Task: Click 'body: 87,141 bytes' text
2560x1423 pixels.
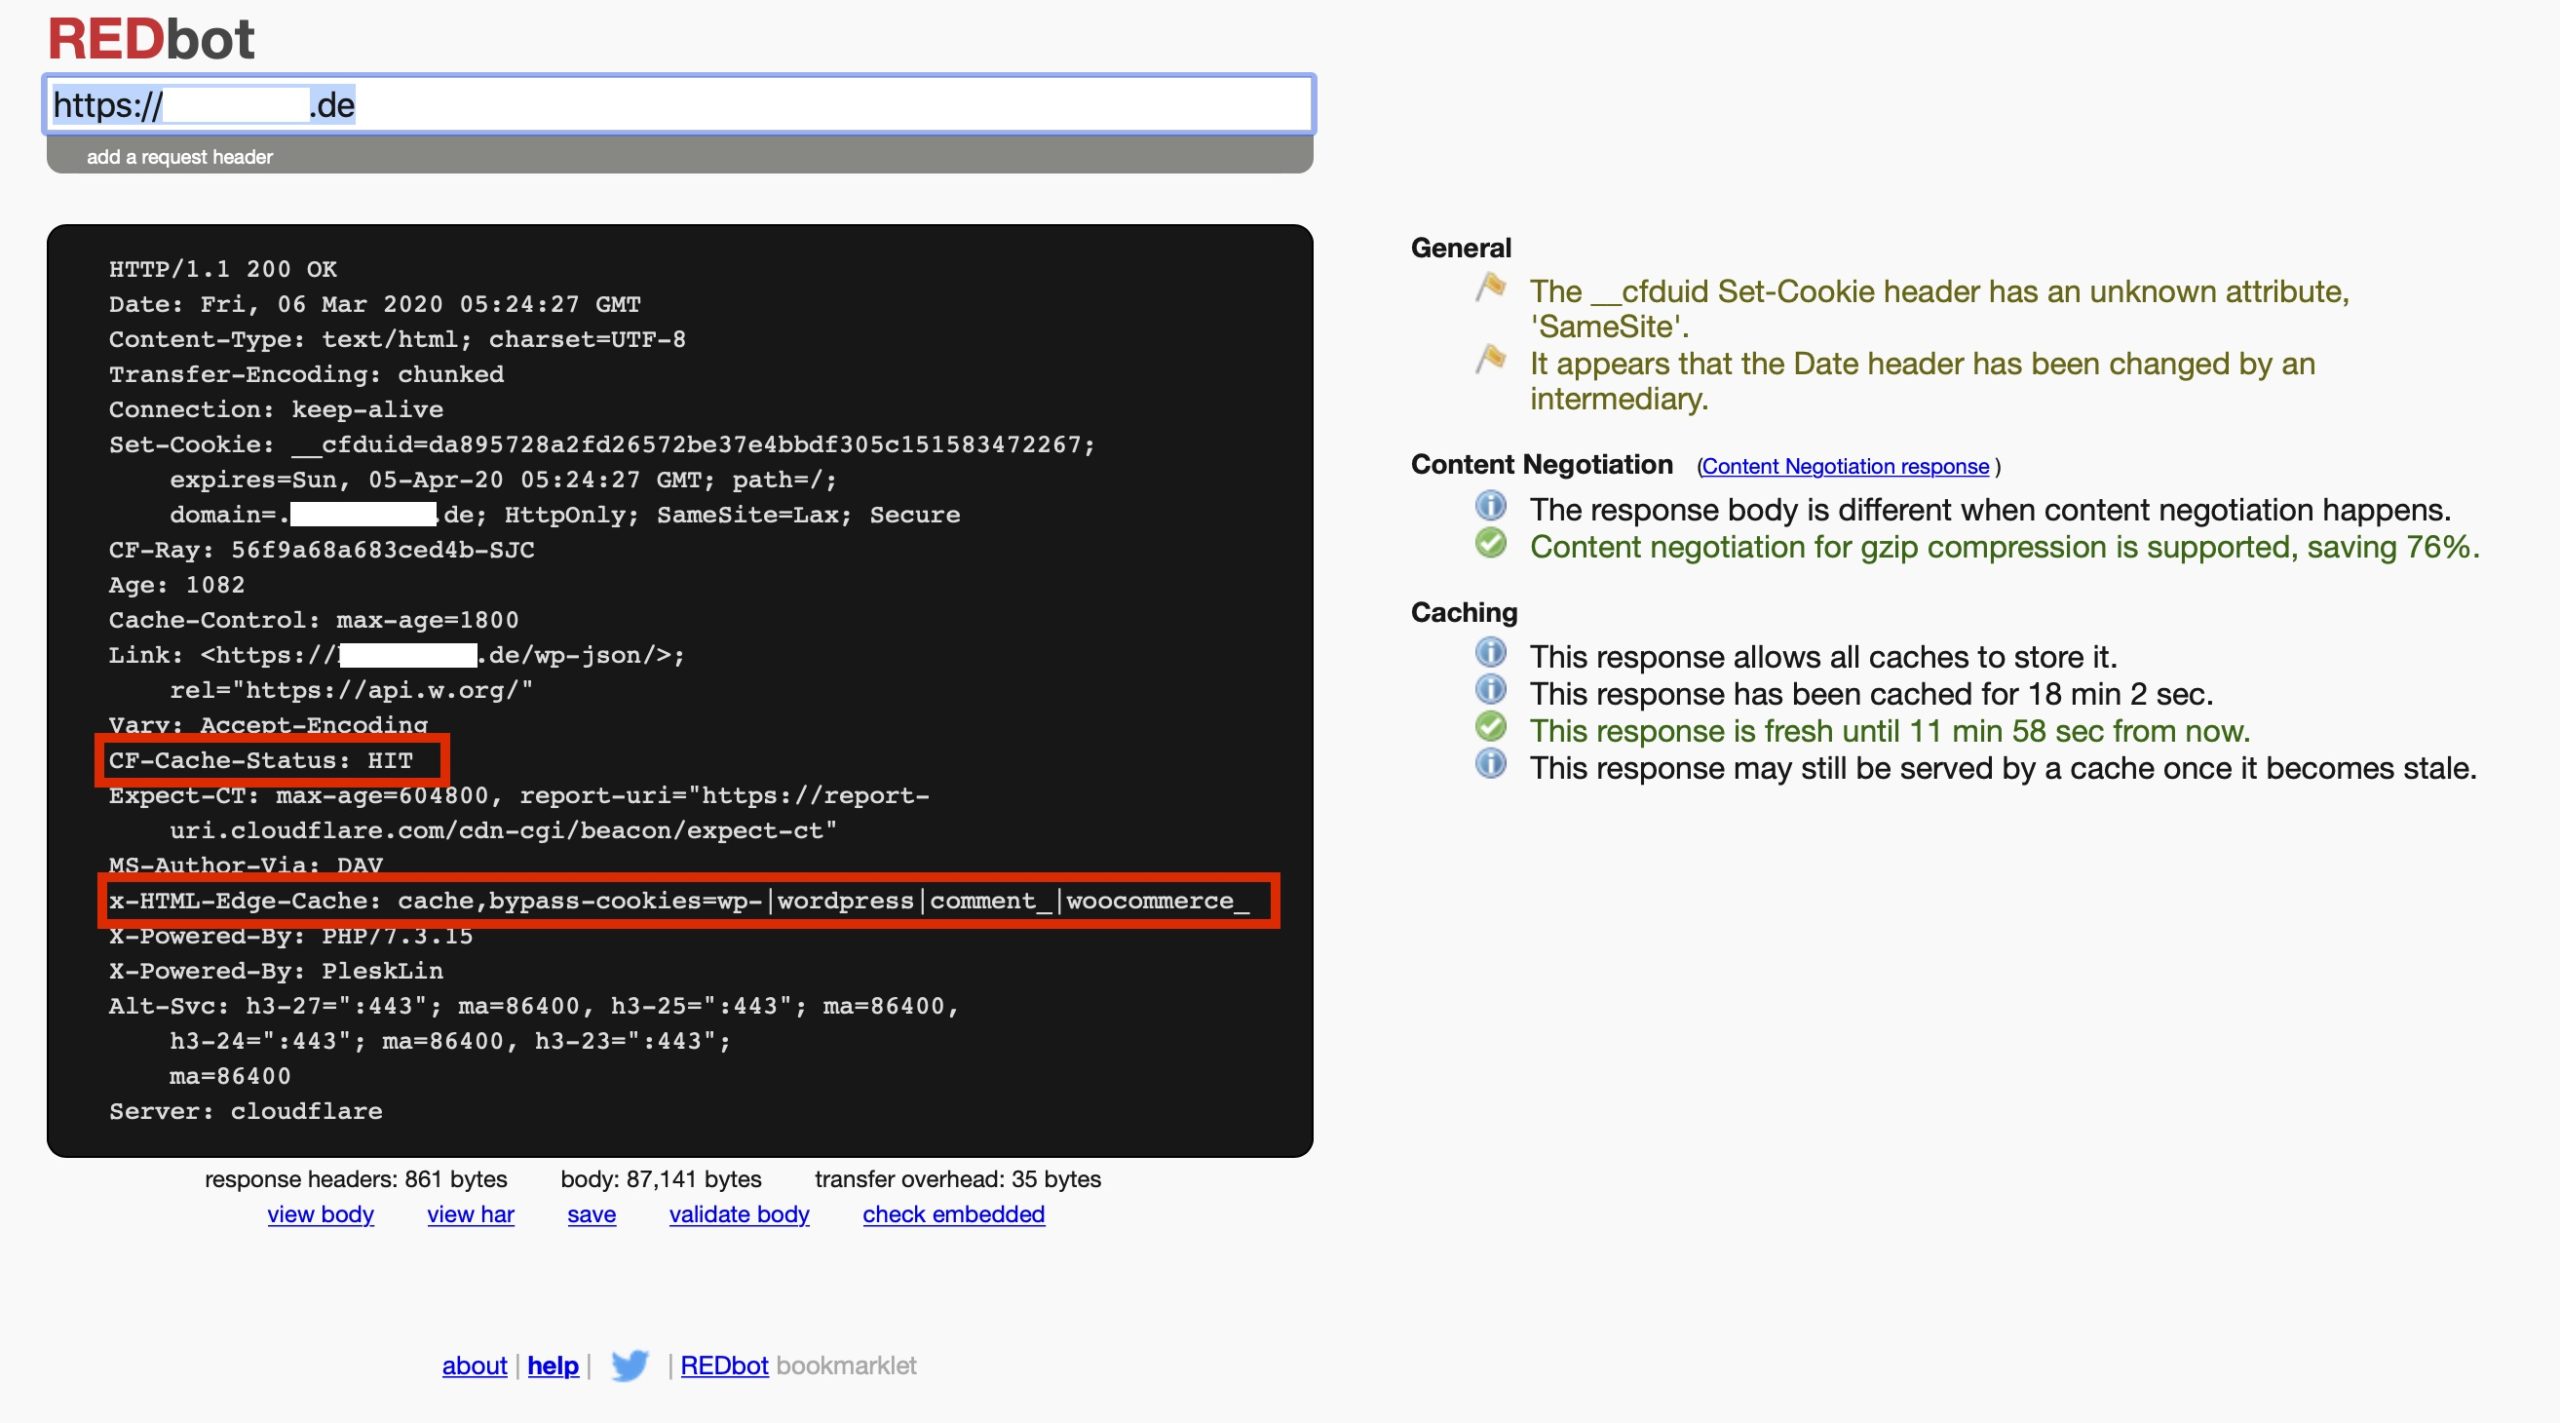Action: pos(661,1179)
